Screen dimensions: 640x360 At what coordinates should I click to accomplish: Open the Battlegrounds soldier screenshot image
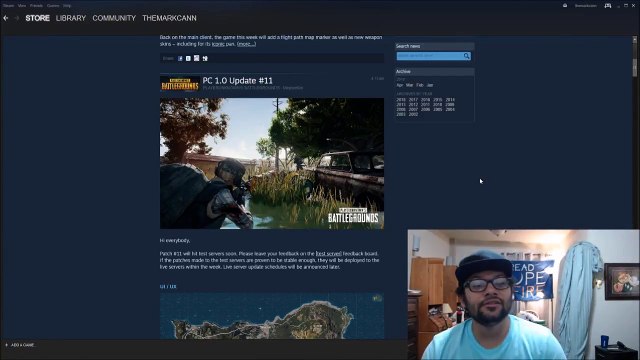pyautogui.click(x=272, y=163)
